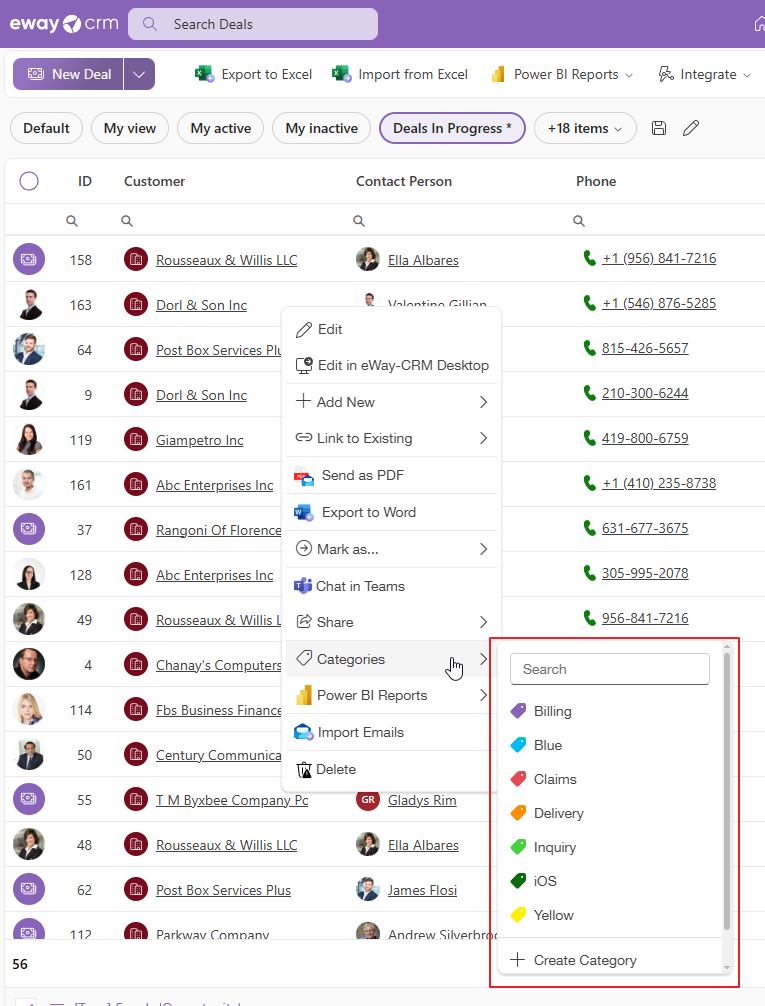The height and width of the screenshot is (1006, 765).
Task: Open Power BI Reports in the toolbar
Action: coord(562,74)
